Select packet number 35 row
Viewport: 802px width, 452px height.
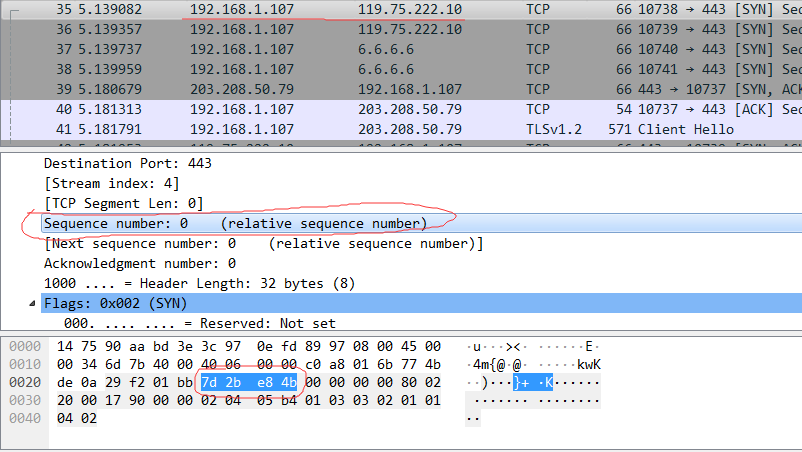coord(401,9)
